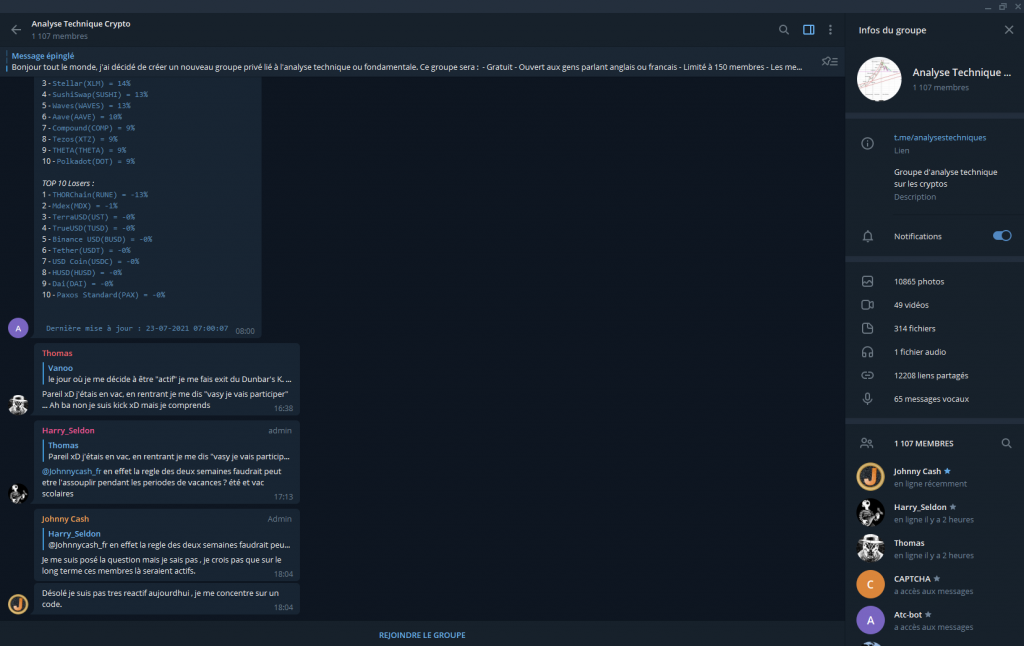This screenshot has height=646, width=1024.
Task: Disable group Notifications
Action: coord(1000,236)
